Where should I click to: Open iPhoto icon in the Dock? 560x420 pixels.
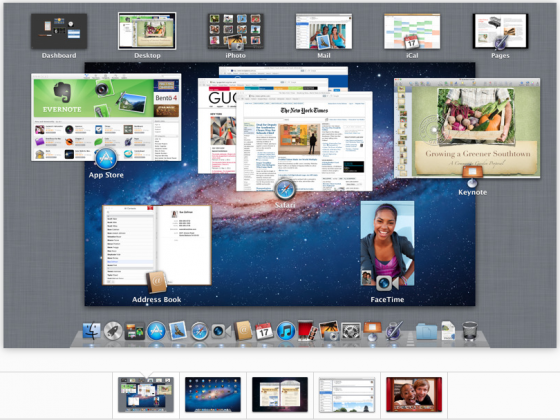[x=329, y=330]
